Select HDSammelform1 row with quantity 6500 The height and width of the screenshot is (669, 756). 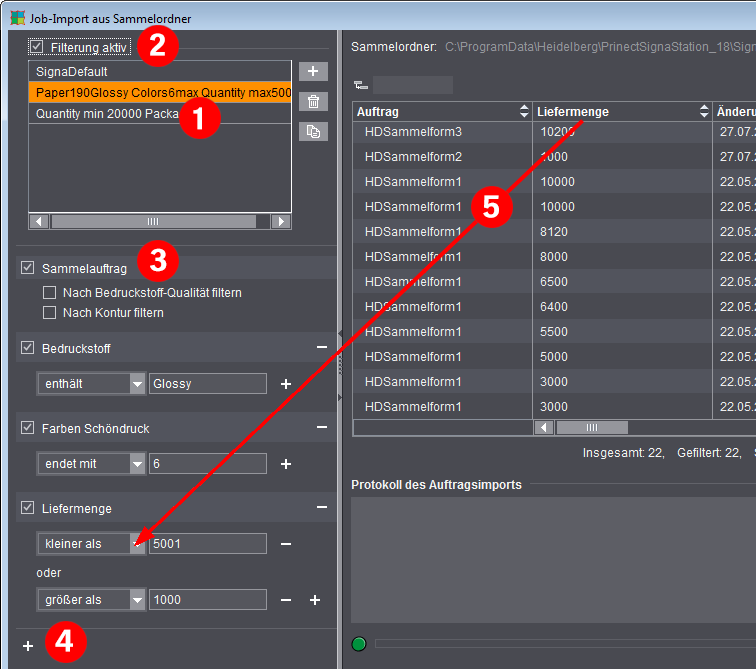554,282
